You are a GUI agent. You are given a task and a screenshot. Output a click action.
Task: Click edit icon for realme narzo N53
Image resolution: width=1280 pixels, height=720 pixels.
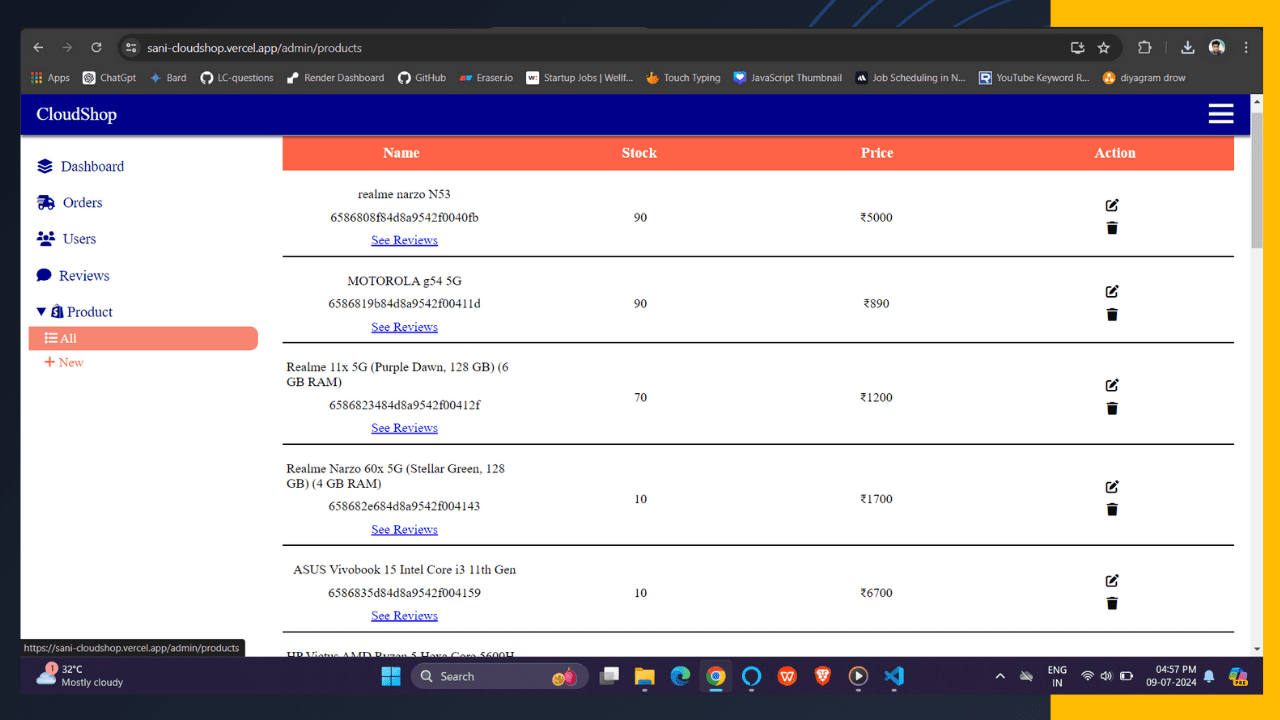click(1112, 205)
